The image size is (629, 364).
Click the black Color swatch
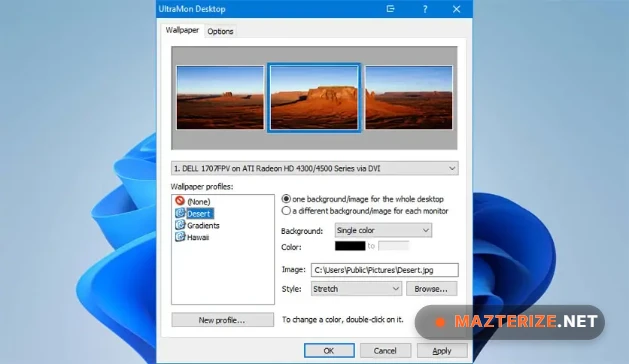350,246
